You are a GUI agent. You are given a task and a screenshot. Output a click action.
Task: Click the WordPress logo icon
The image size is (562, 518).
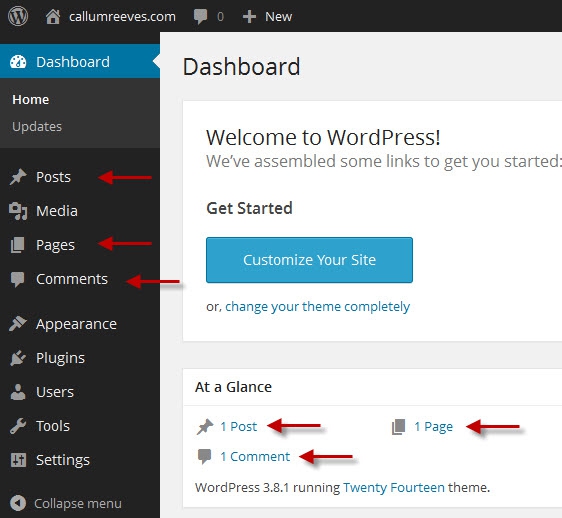point(18,16)
